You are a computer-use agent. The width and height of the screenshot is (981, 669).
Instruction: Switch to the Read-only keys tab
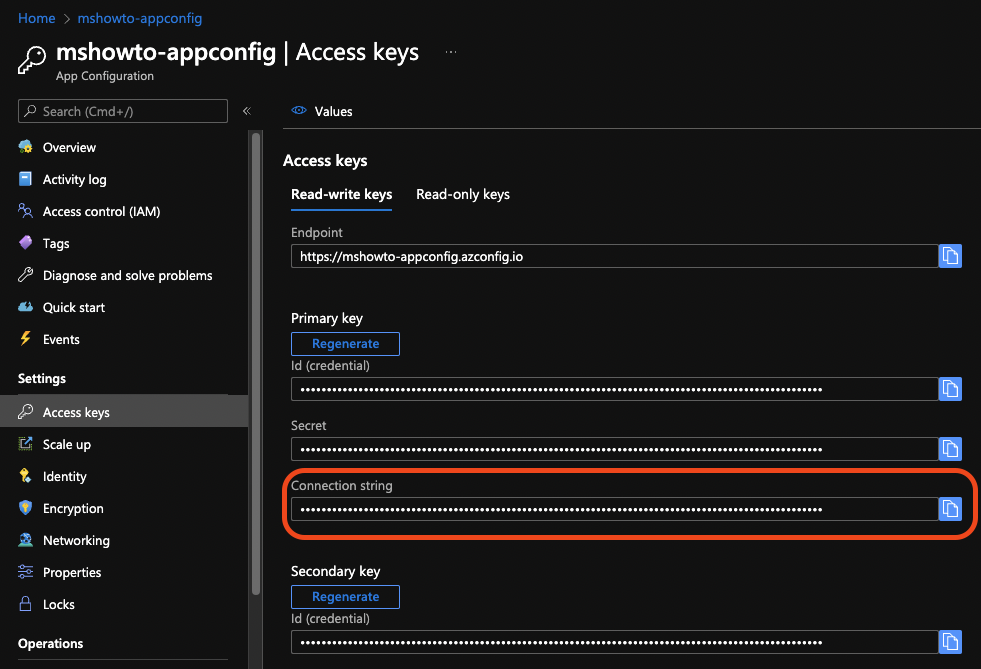[463, 195]
